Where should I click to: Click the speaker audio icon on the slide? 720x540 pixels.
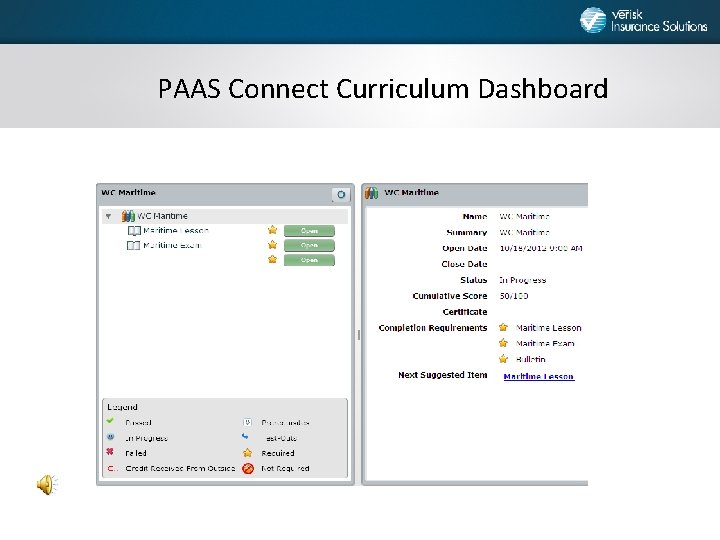47,484
